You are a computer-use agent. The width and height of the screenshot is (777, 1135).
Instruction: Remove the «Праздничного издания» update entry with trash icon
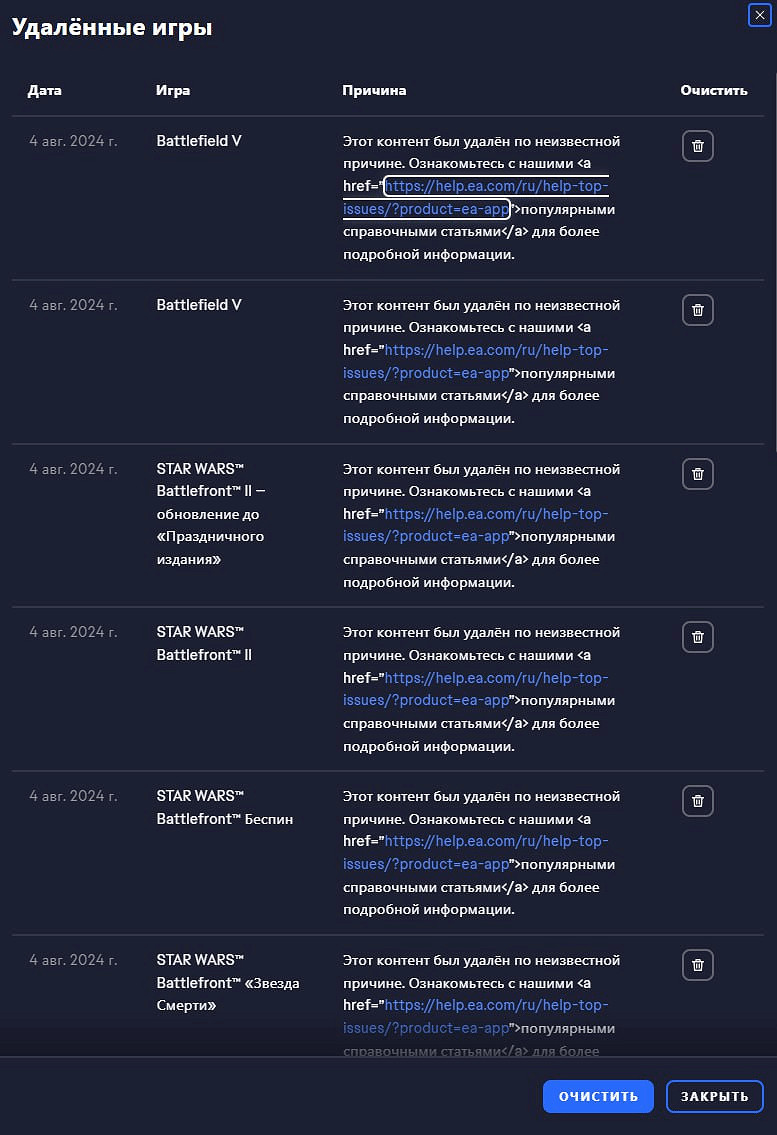pos(698,474)
